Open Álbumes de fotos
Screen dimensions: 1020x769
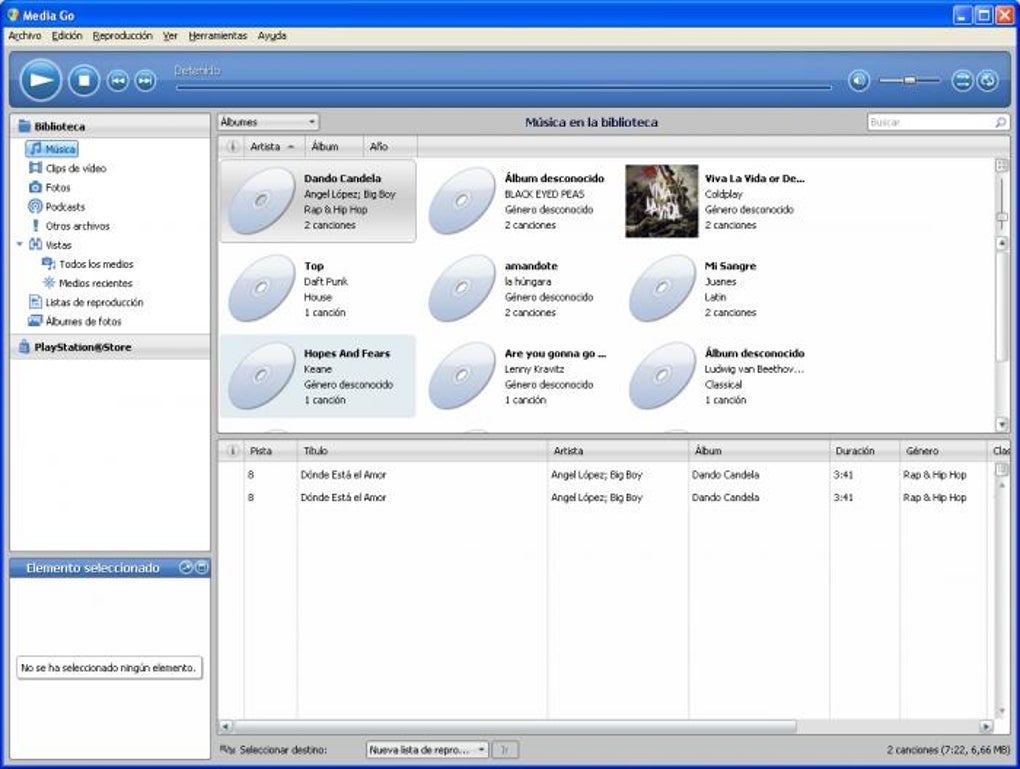pos(75,321)
